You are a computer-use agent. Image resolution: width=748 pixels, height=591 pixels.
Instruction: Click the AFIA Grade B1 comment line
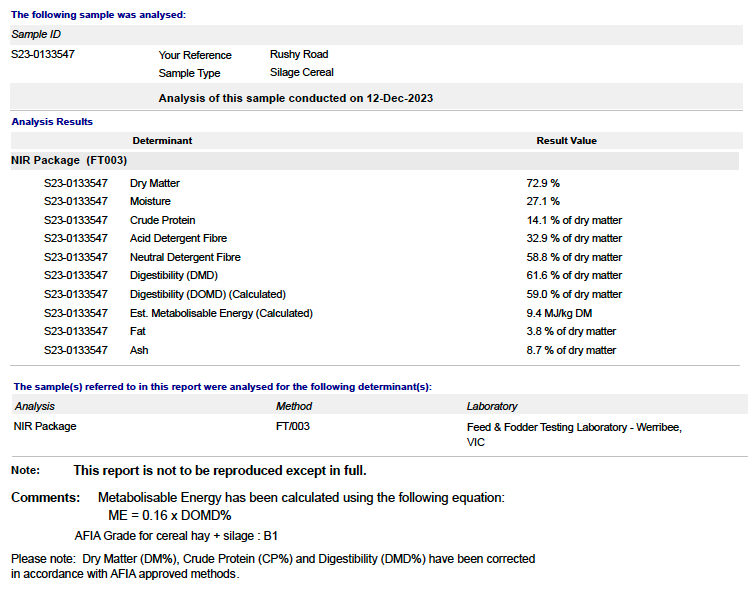click(x=176, y=535)
